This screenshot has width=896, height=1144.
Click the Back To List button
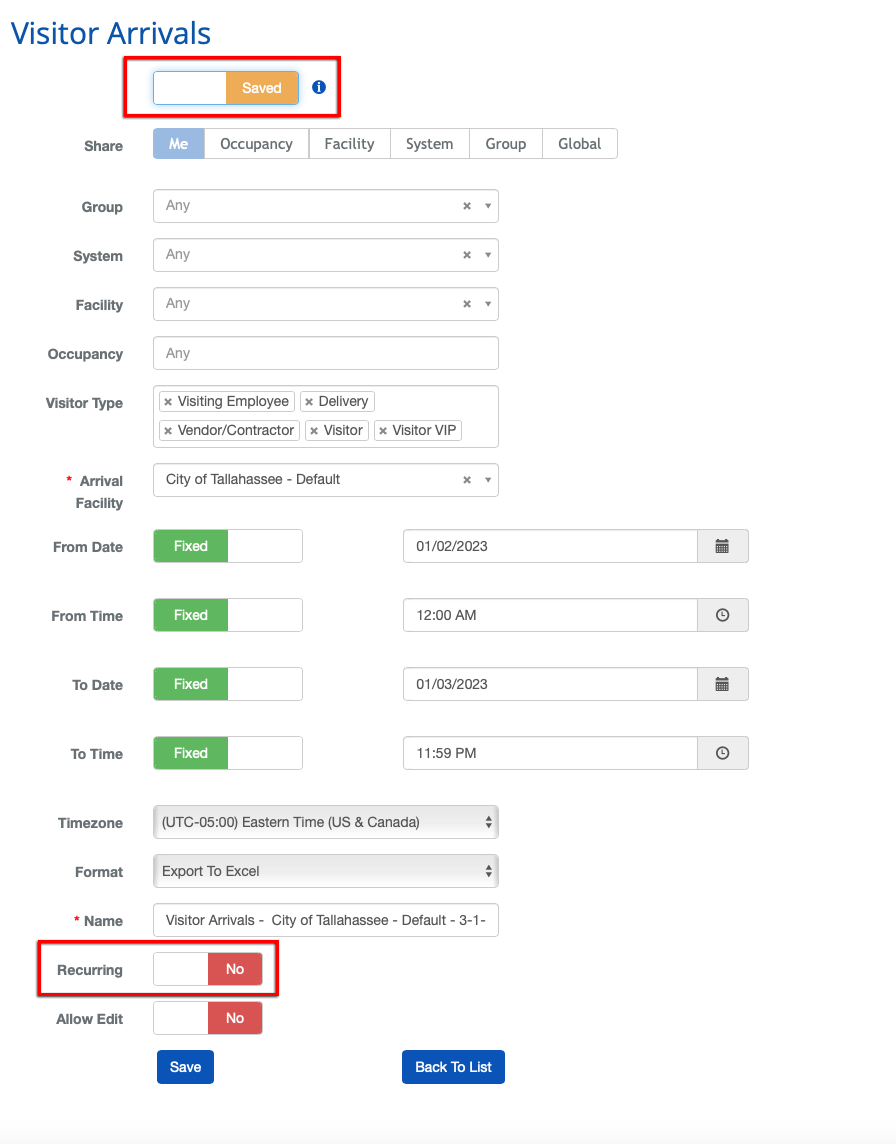point(453,1067)
